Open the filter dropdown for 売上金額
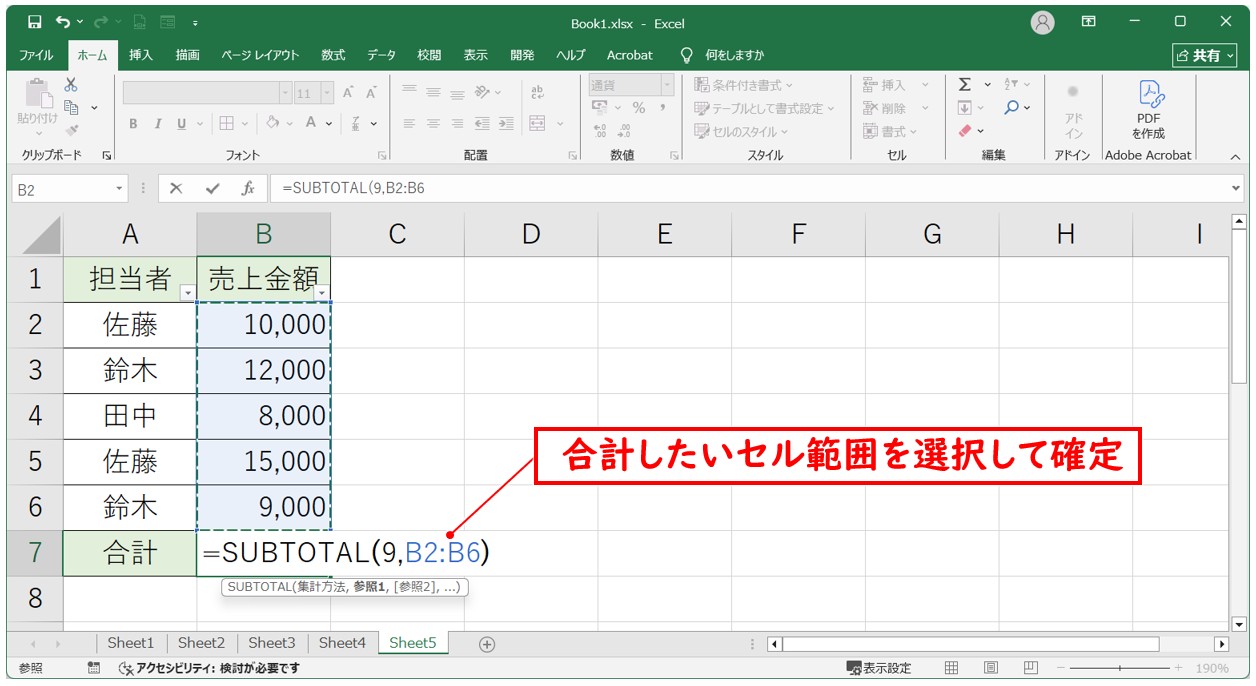Viewport: 1256px width, 686px height. 321,292
